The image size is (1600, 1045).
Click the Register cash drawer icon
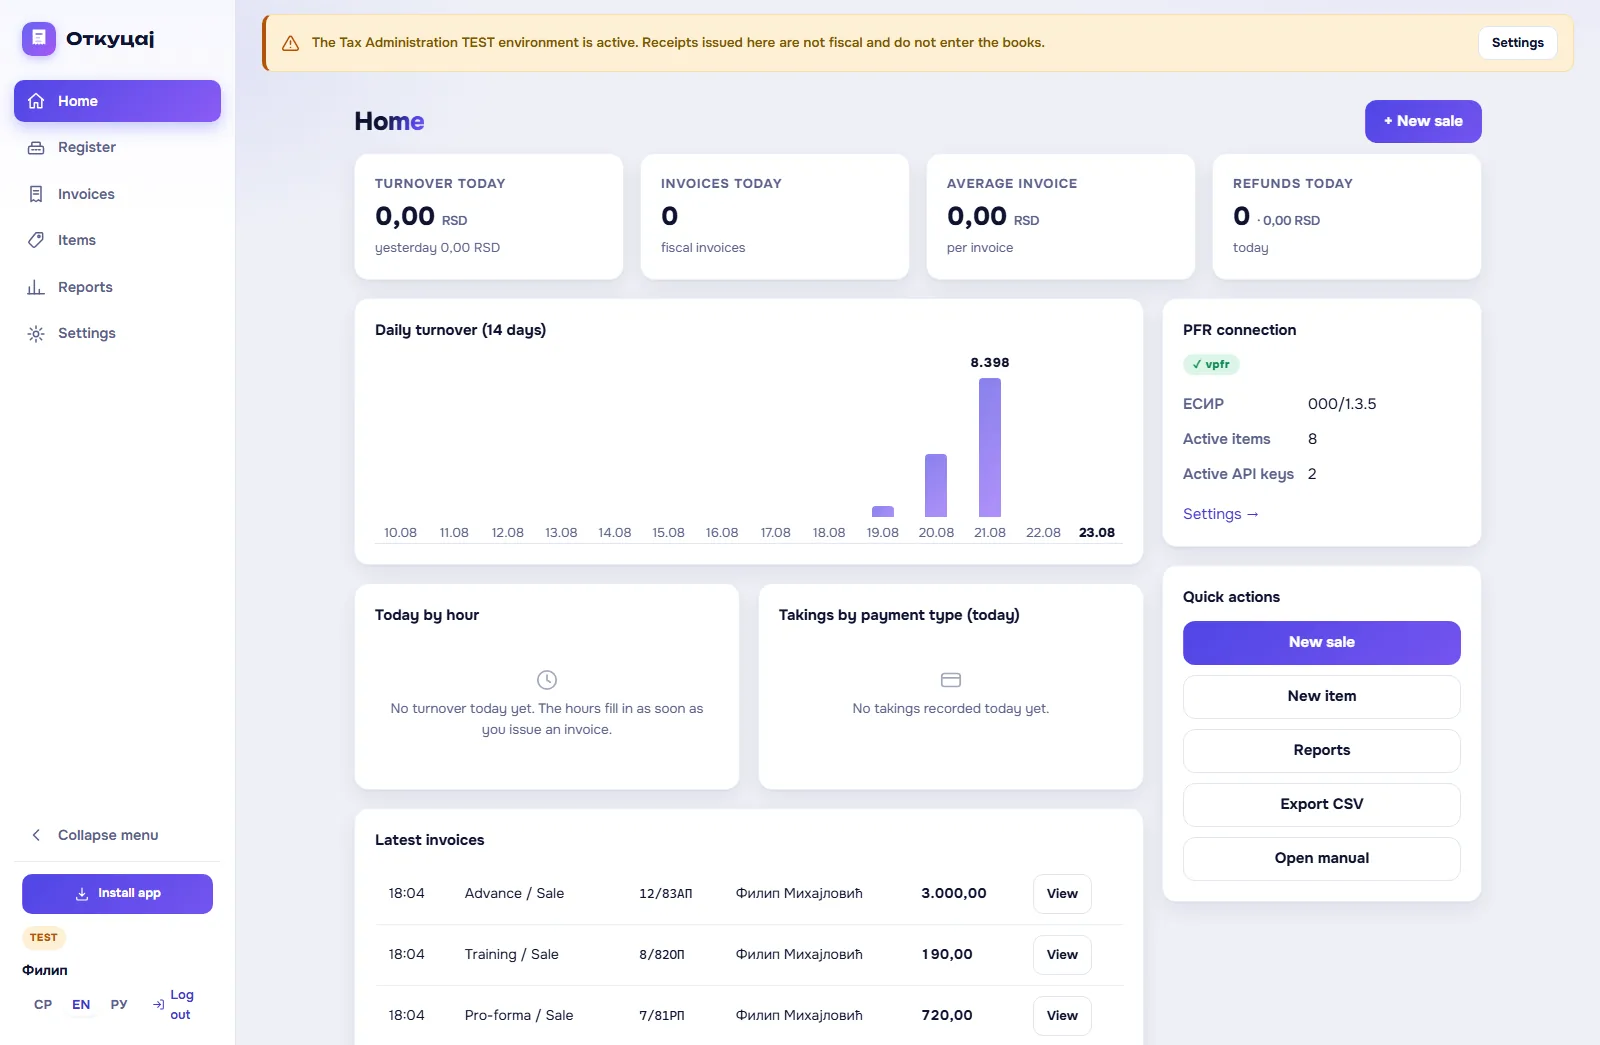36,148
